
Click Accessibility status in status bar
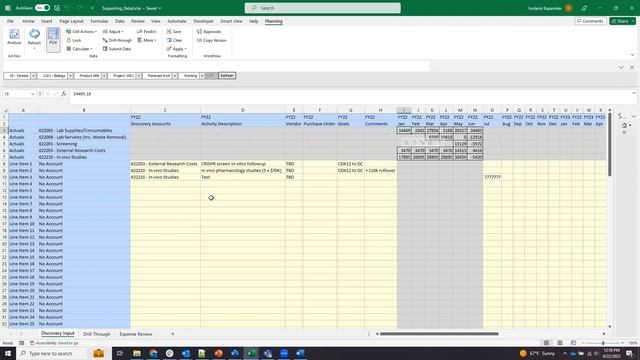54,343
